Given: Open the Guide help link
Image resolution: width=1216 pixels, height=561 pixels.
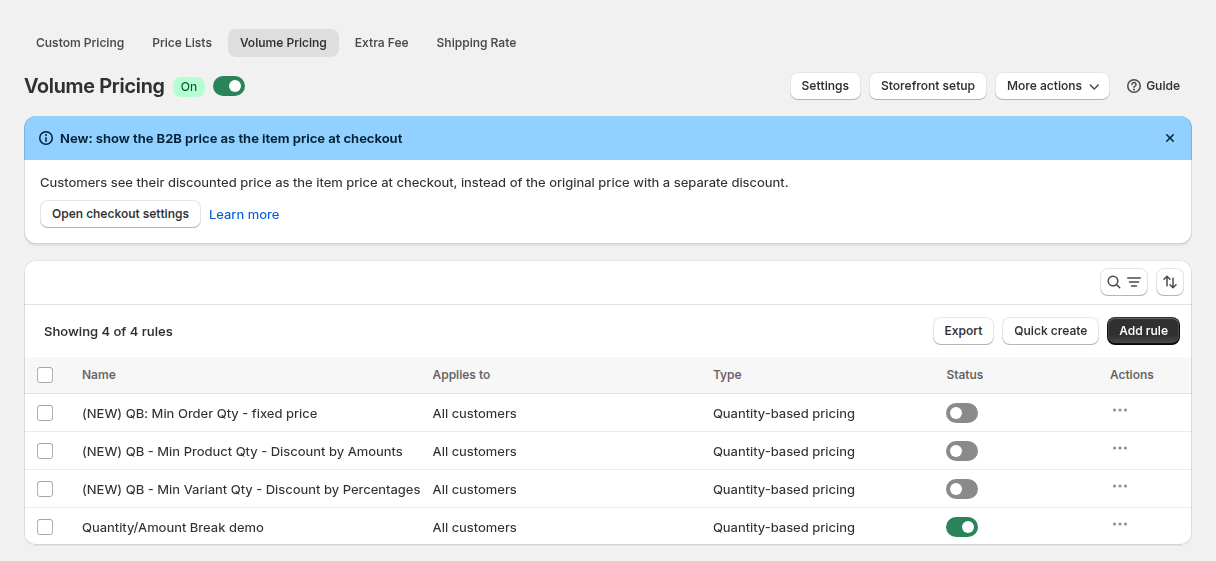Looking at the screenshot, I should pos(1153,86).
